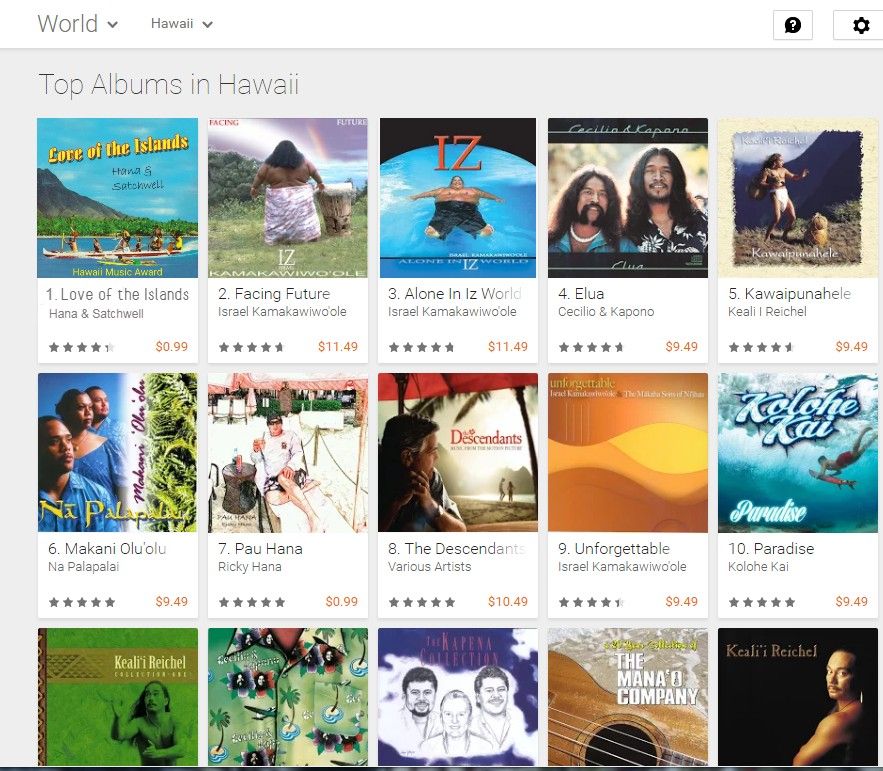Open The Mana'o Company album cover
This screenshot has width=883, height=771.
(x=628, y=697)
